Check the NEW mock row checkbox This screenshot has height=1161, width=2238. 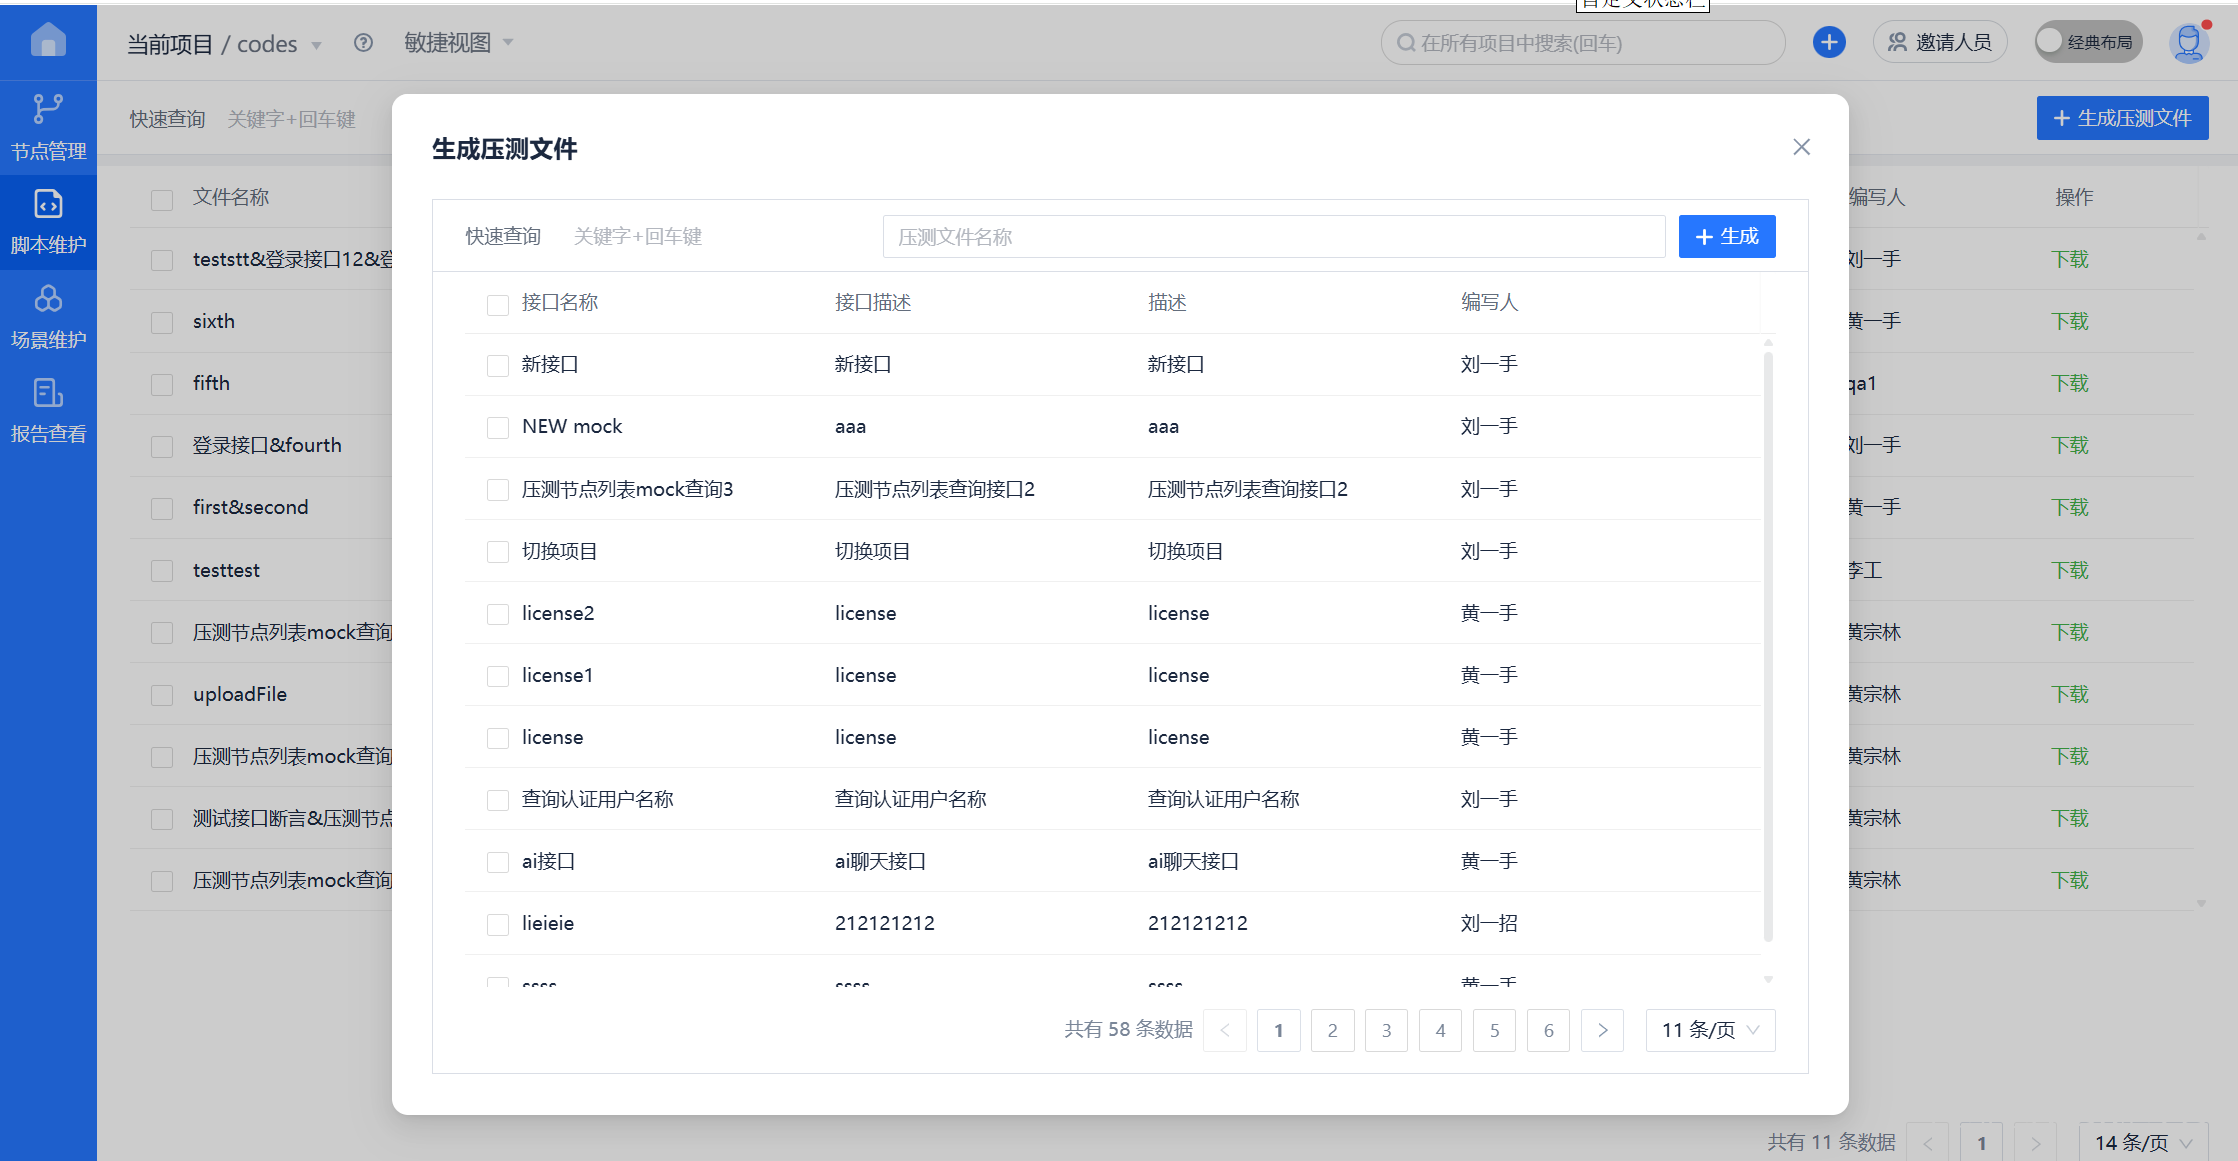tap(497, 428)
